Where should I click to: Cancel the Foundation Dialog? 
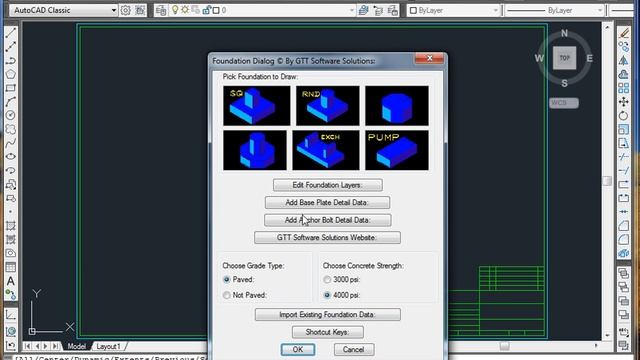(x=353, y=349)
